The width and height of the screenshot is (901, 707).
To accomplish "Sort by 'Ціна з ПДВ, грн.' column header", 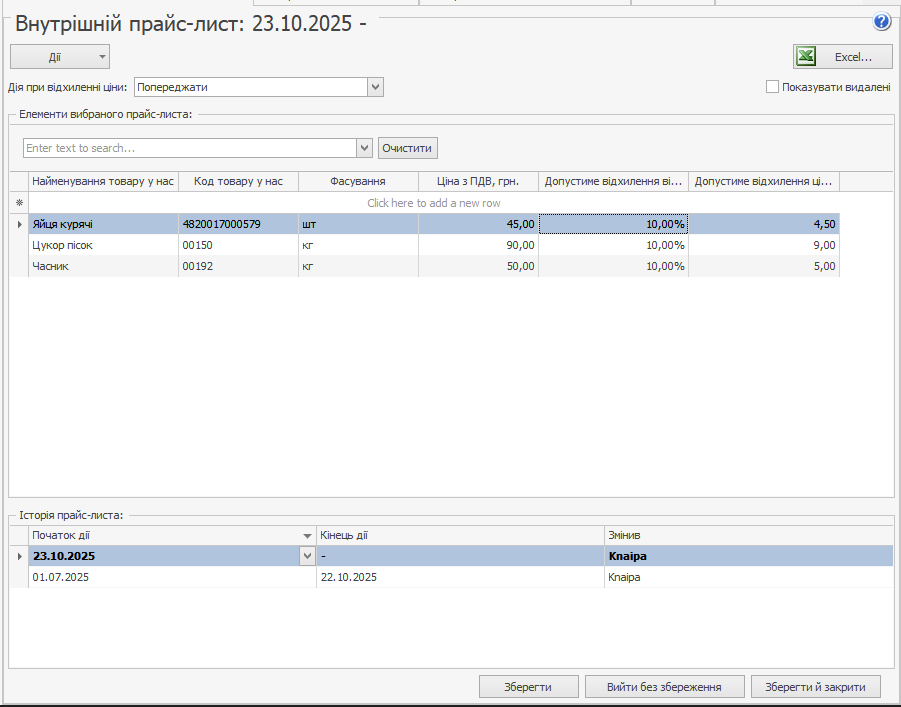I will (x=478, y=181).
